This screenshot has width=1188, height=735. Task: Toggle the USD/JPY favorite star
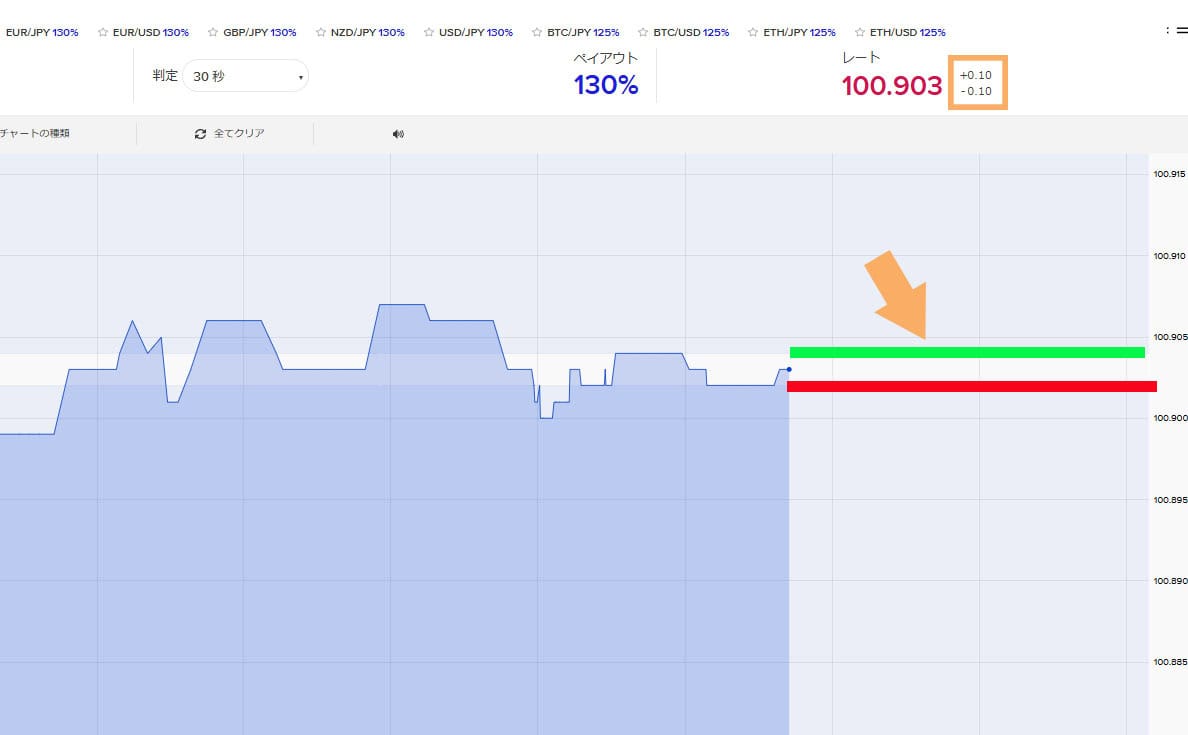click(x=429, y=32)
